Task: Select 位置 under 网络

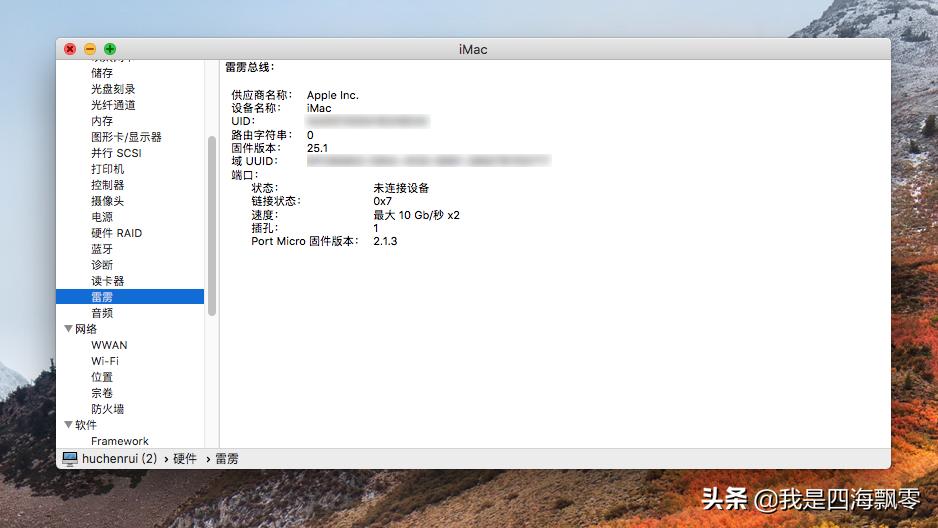Action: point(102,377)
